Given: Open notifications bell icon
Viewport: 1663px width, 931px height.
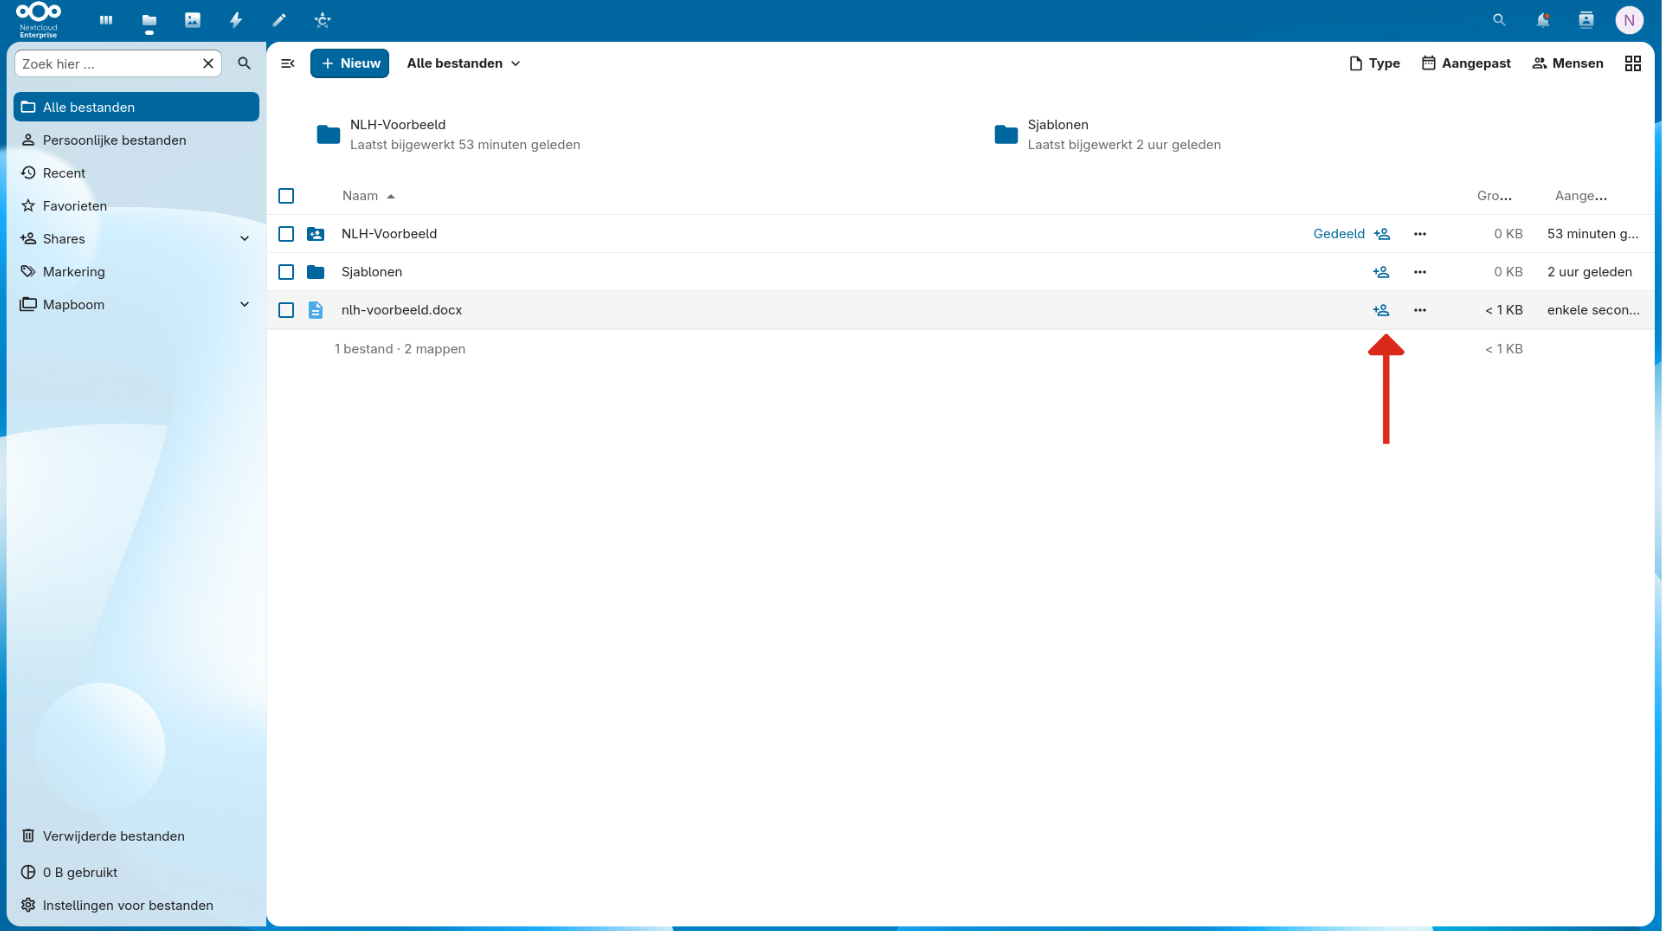Looking at the screenshot, I should pos(1543,20).
